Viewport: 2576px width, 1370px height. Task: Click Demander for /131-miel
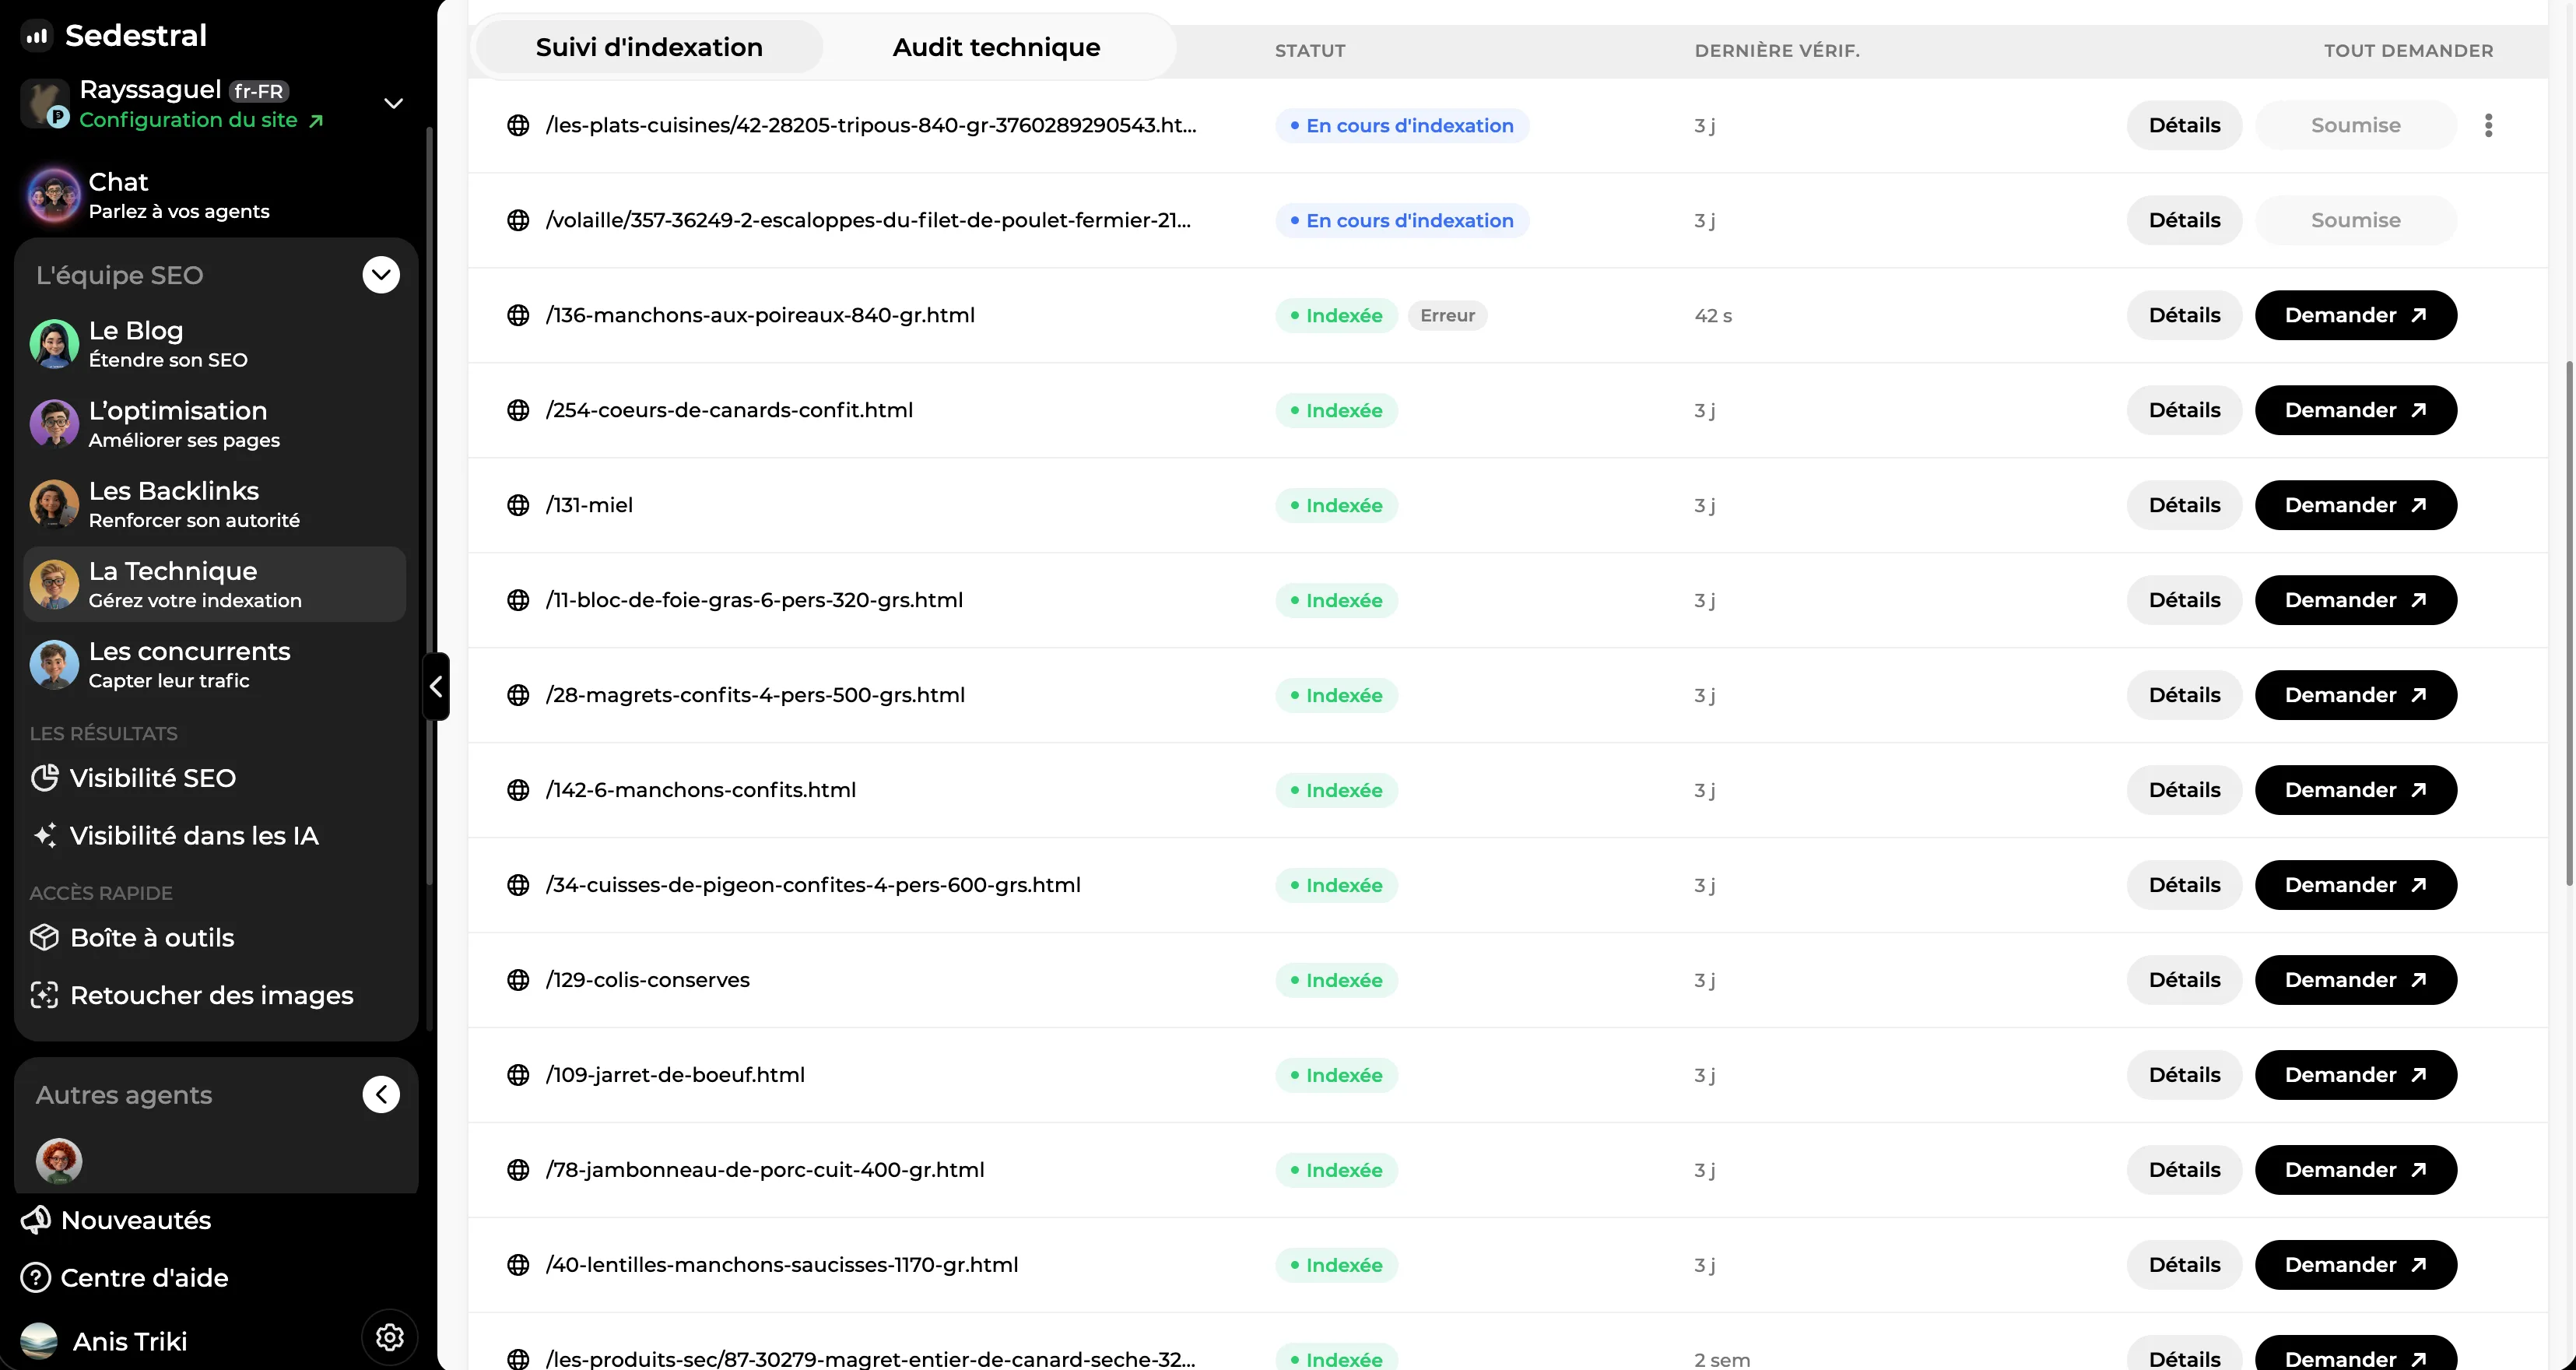2355,505
